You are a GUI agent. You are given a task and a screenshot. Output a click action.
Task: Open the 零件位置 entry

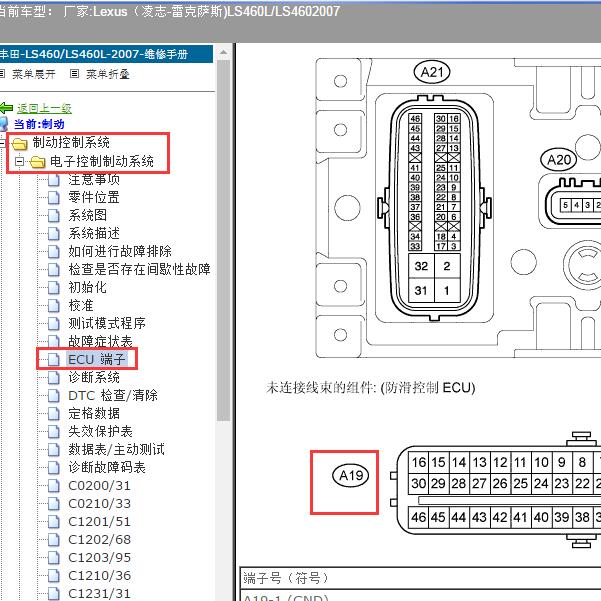(94, 197)
